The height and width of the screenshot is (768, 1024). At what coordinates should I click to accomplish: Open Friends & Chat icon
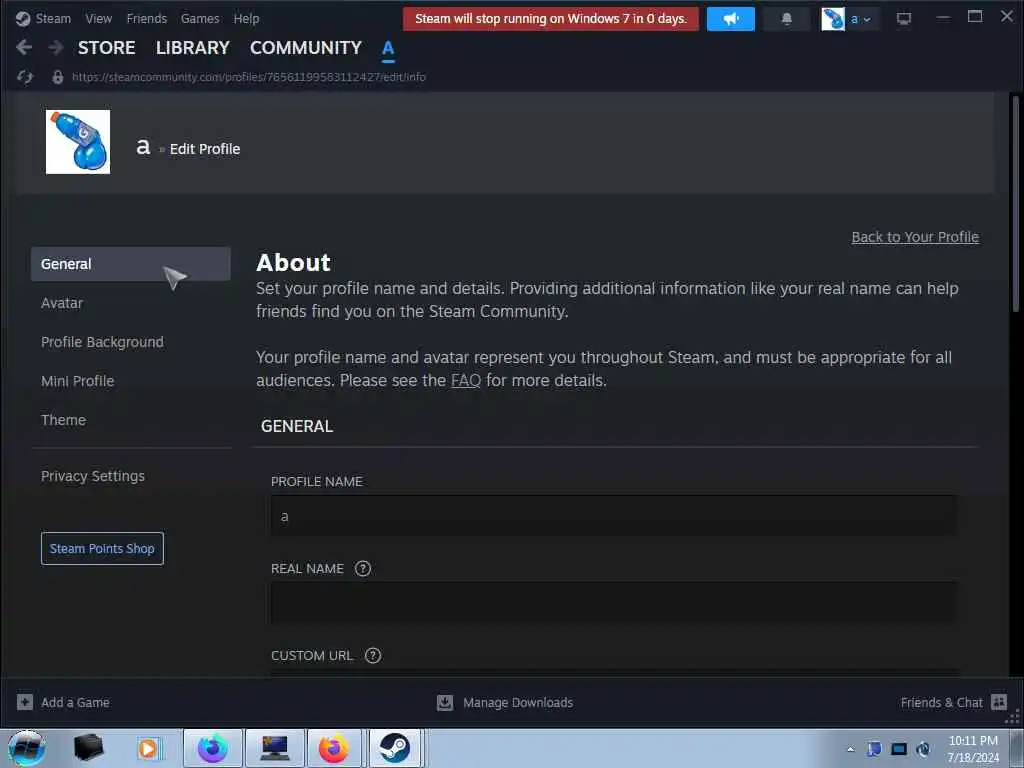tap(999, 702)
